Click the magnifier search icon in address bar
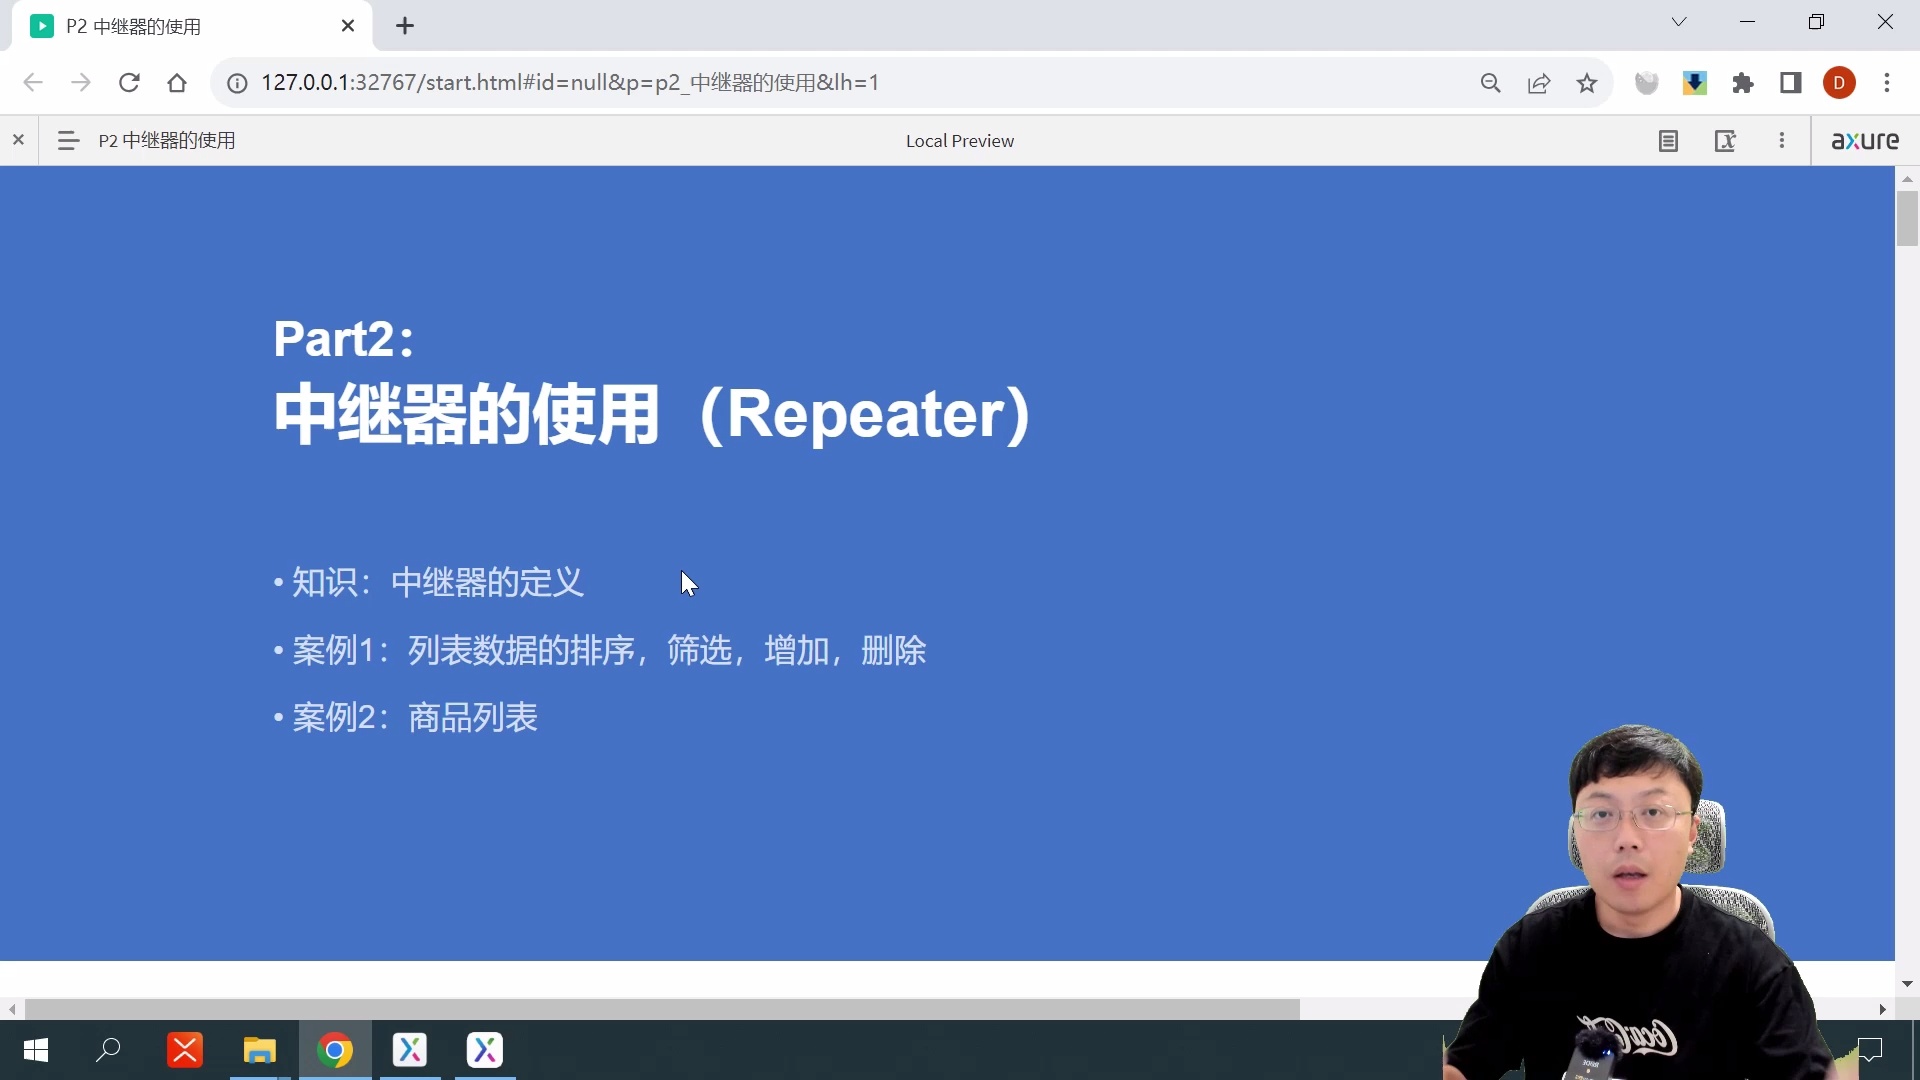This screenshot has width=1920, height=1080. [1491, 83]
